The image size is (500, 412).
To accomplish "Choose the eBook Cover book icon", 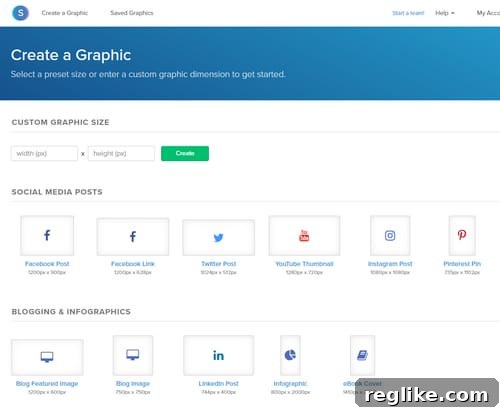I will pyautogui.click(x=362, y=355).
